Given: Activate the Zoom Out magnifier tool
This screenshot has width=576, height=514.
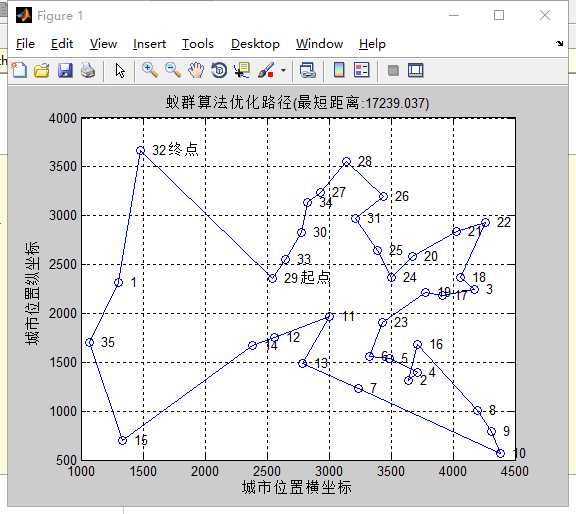Looking at the screenshot, I should coord(173,70).
